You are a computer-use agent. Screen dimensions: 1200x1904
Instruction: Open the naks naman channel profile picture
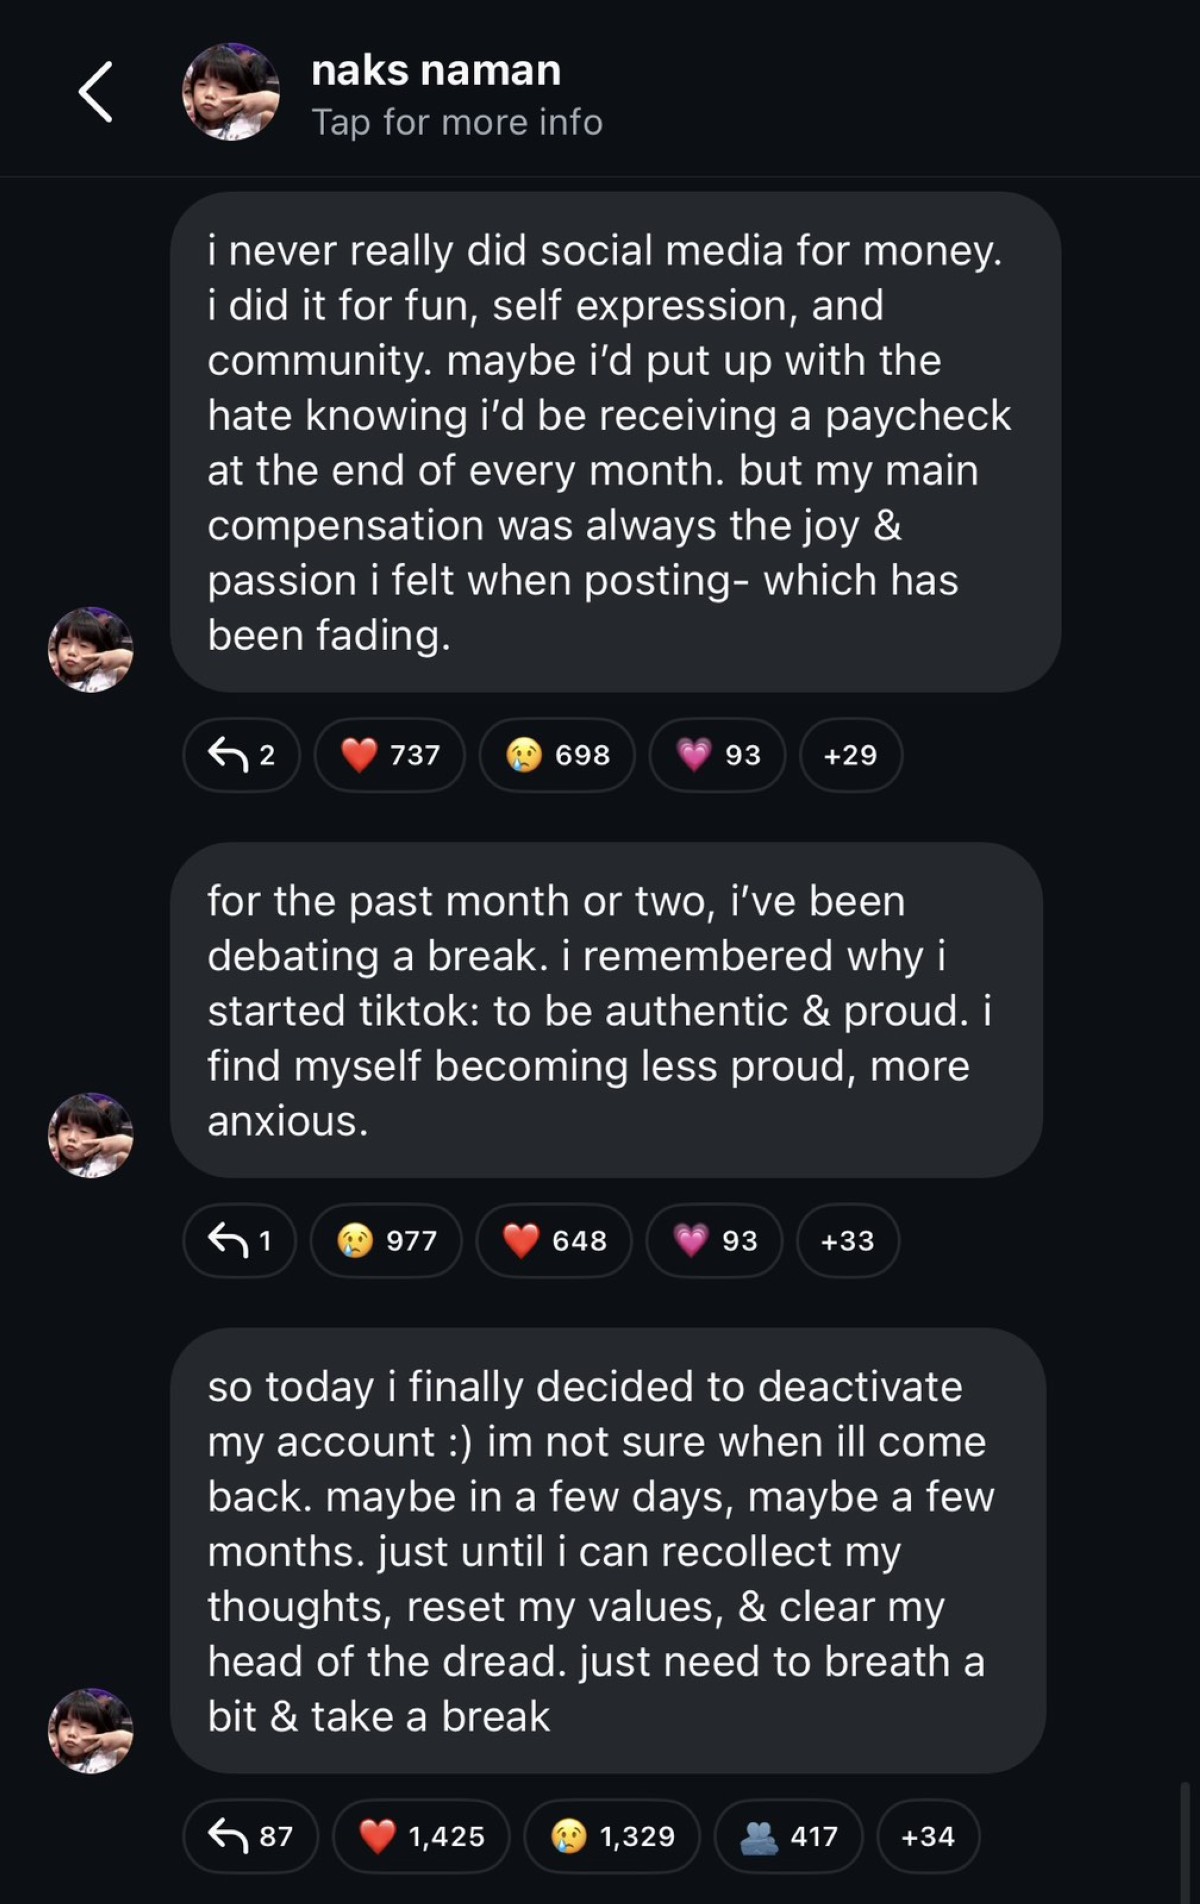click(230, 92)
